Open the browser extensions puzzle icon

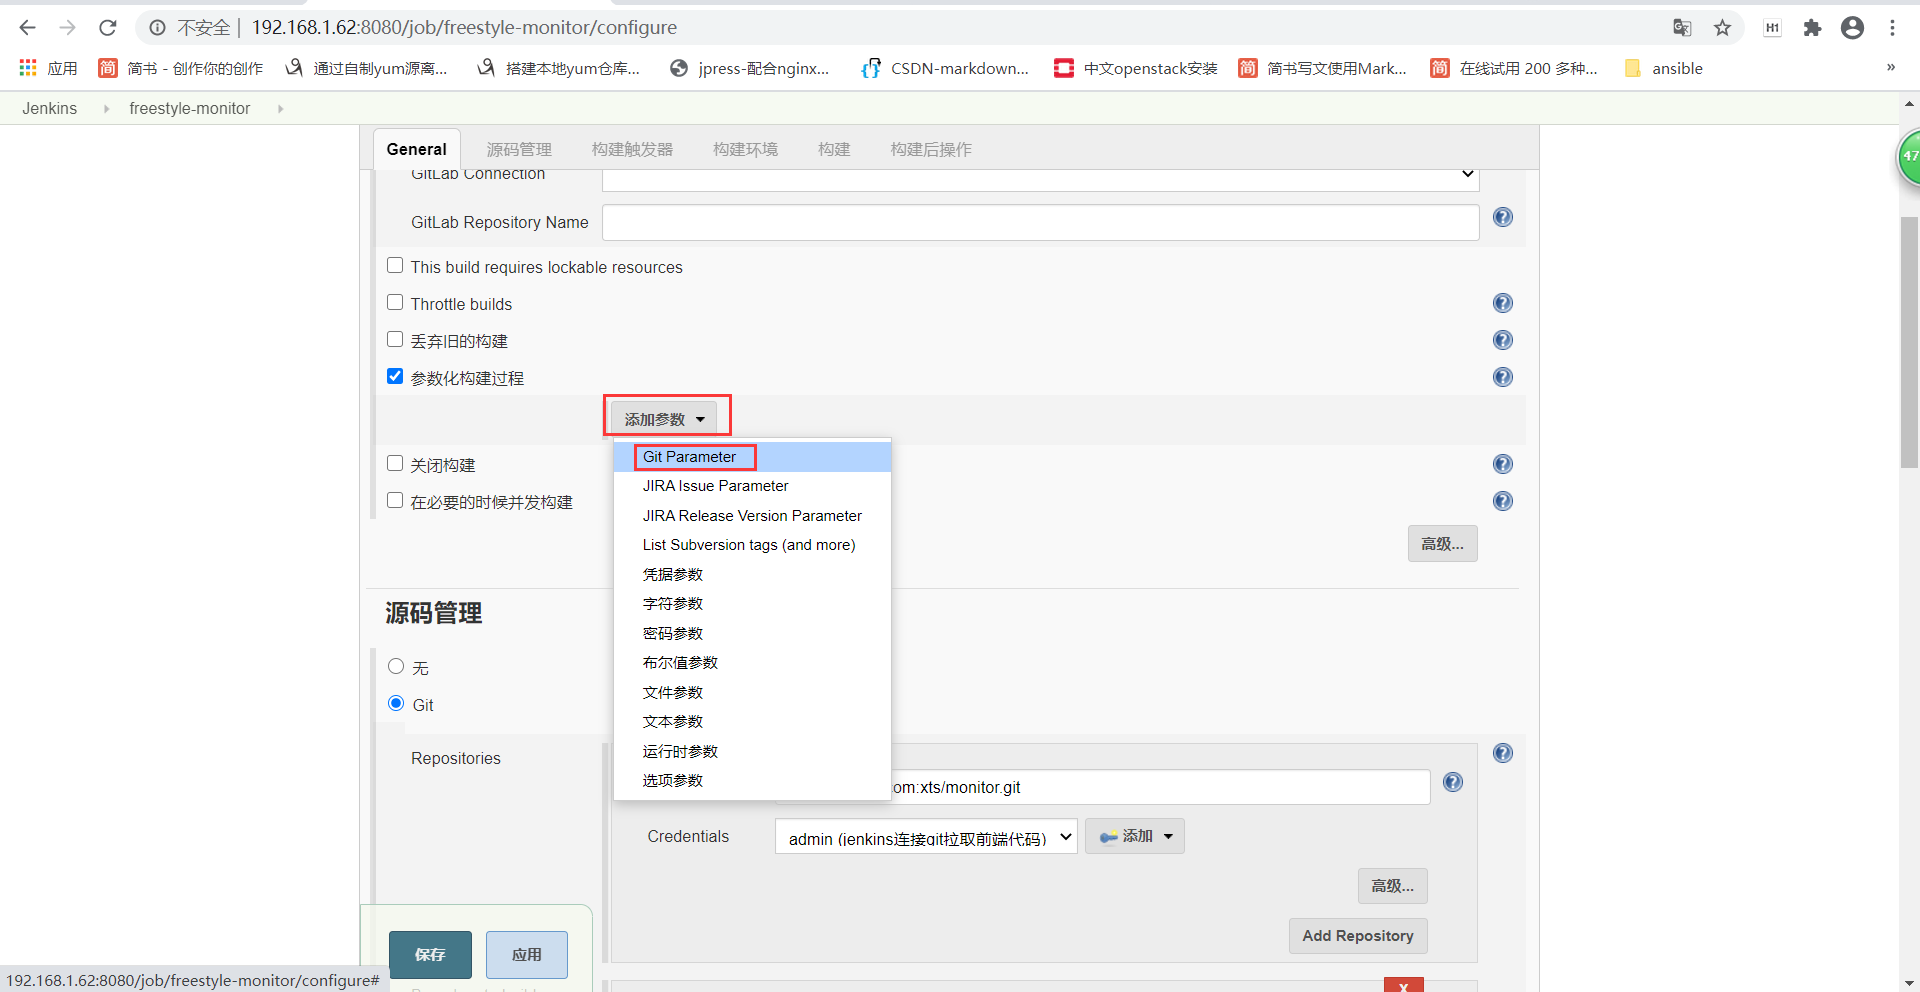pos(1812,28)
